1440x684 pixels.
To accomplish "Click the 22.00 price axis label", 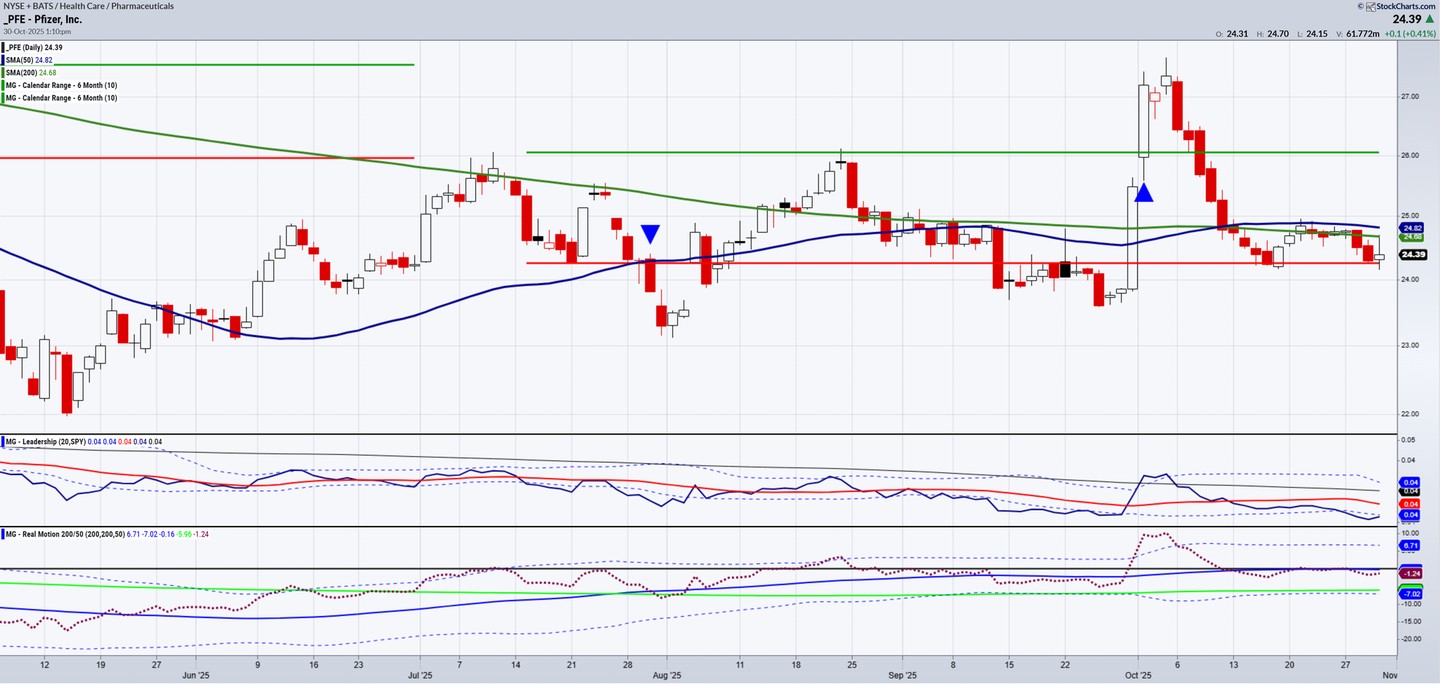I will (1410, 414).
